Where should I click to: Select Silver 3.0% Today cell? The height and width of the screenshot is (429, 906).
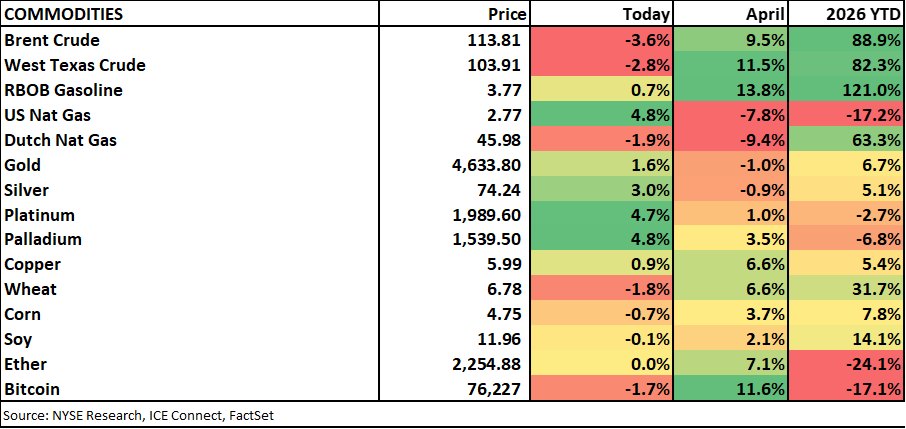point(601,190)
